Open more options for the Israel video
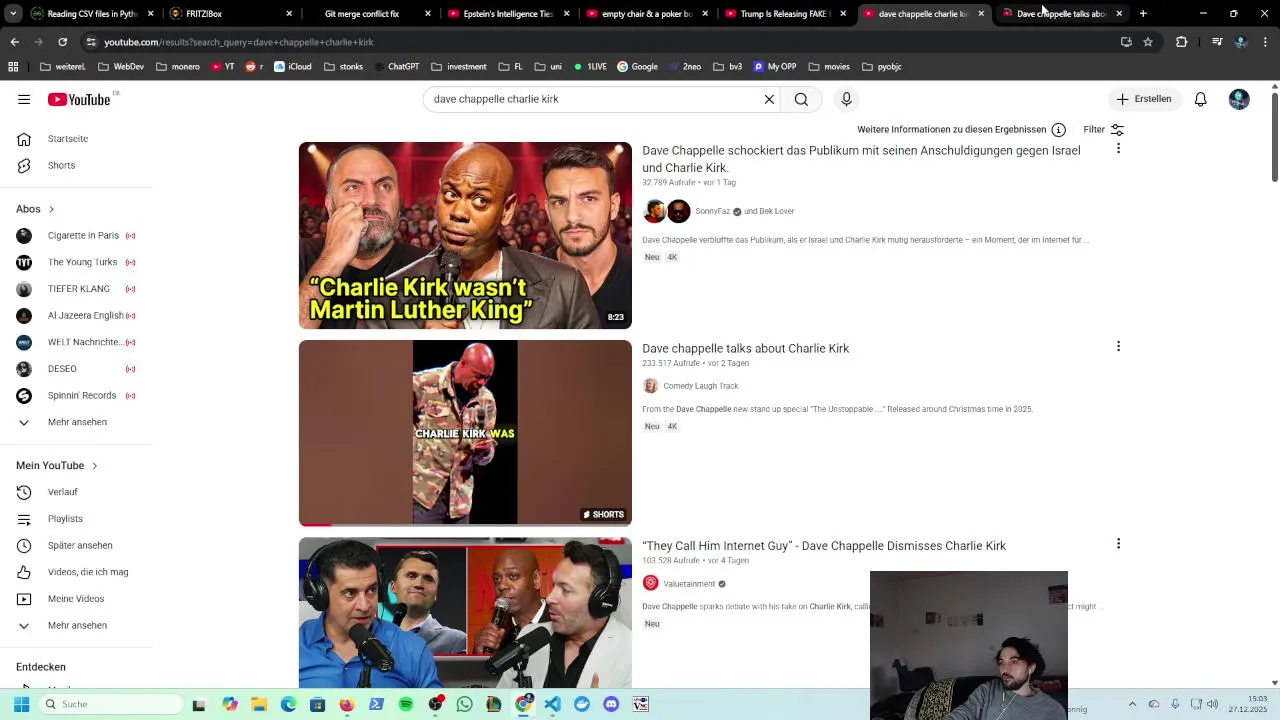 pyautogui.click(x=1118, y=148)
